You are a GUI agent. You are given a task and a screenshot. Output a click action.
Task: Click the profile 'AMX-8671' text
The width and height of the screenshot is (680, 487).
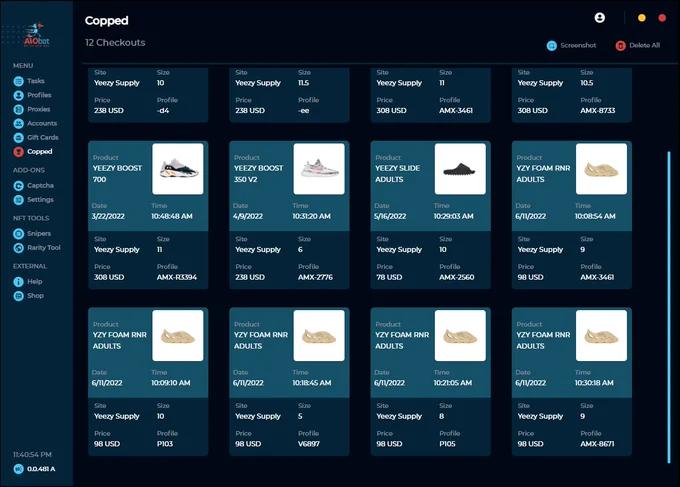tap(597, 444)
